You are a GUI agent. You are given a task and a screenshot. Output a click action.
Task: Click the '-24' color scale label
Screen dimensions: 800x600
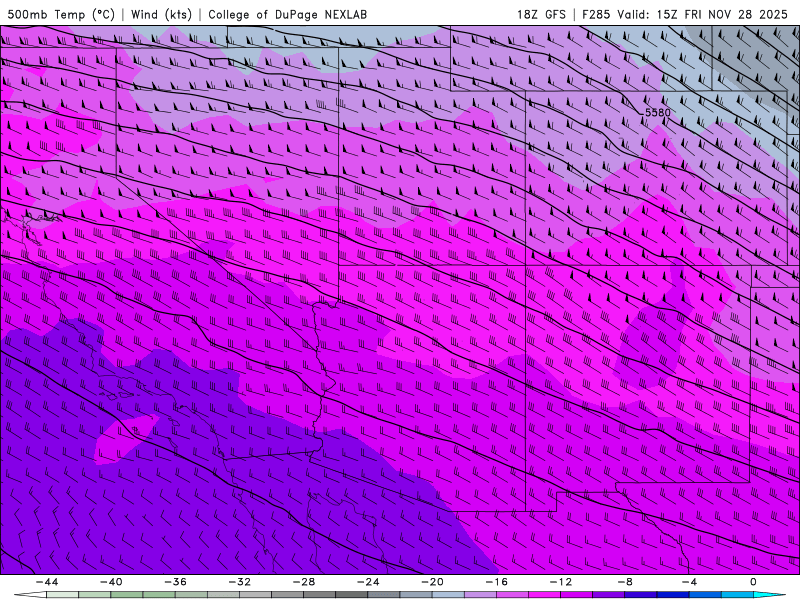(368, 582)
